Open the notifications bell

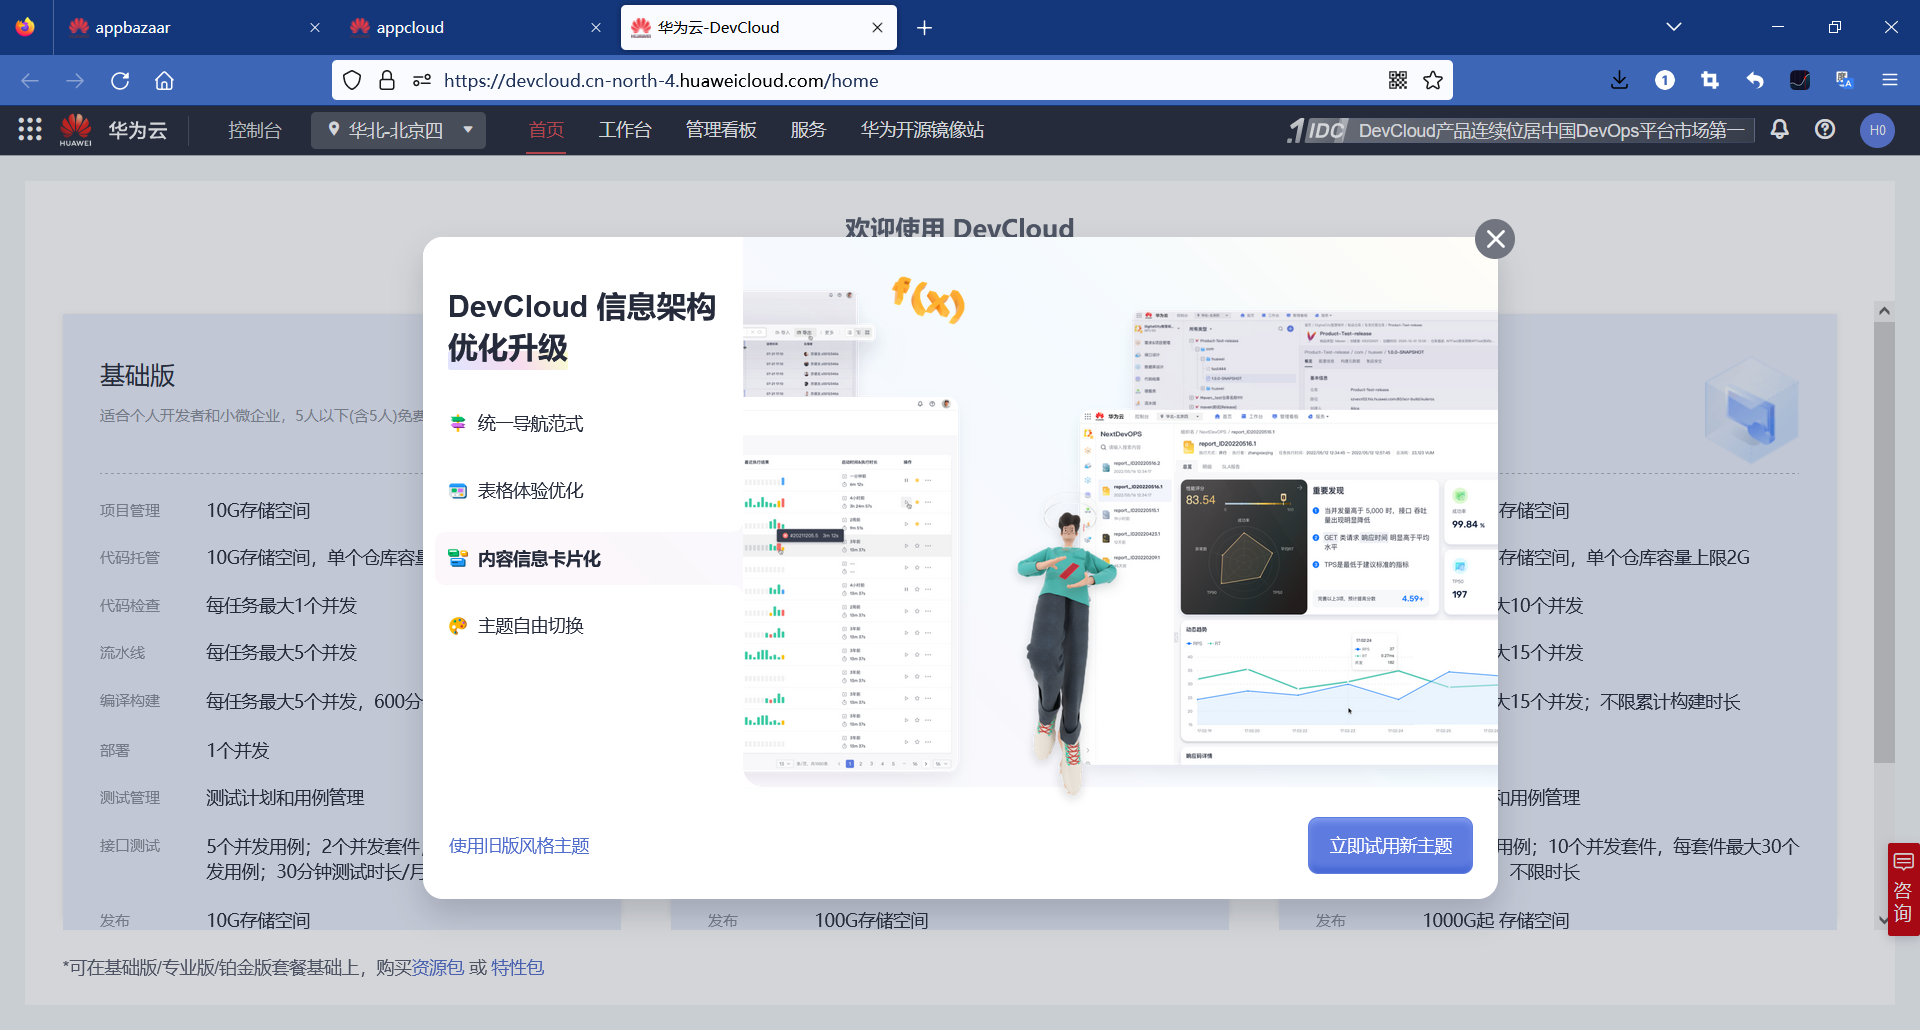1780,130
